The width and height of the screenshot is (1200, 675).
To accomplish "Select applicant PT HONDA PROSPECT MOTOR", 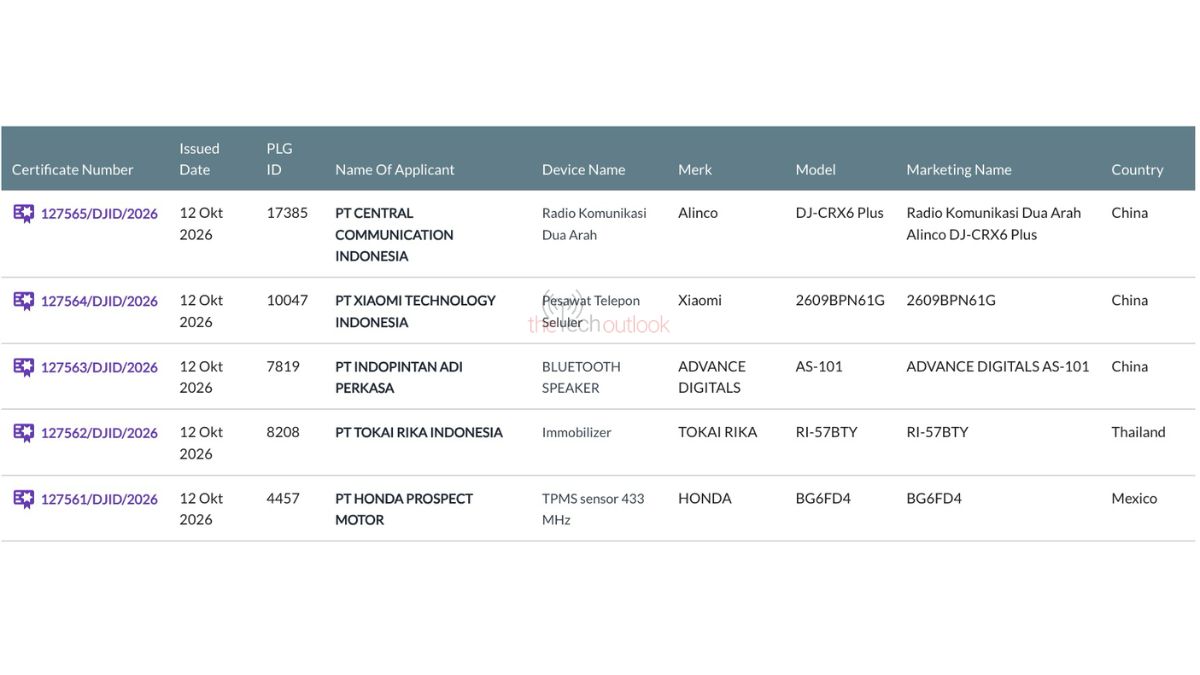I will [x=404, y=509].
